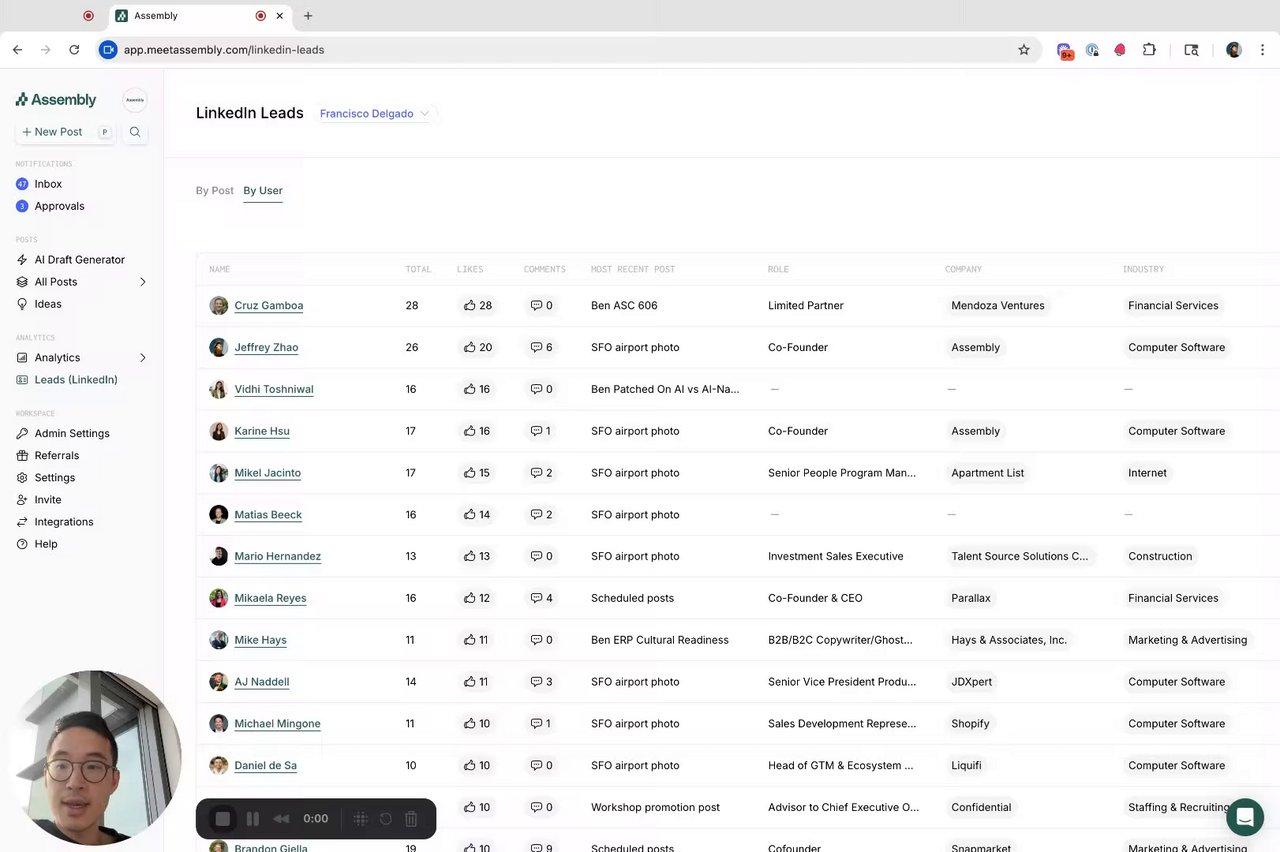Screen dimensions: 1280x852
Task: Reload the page in the browser
Action: [74, 50]
